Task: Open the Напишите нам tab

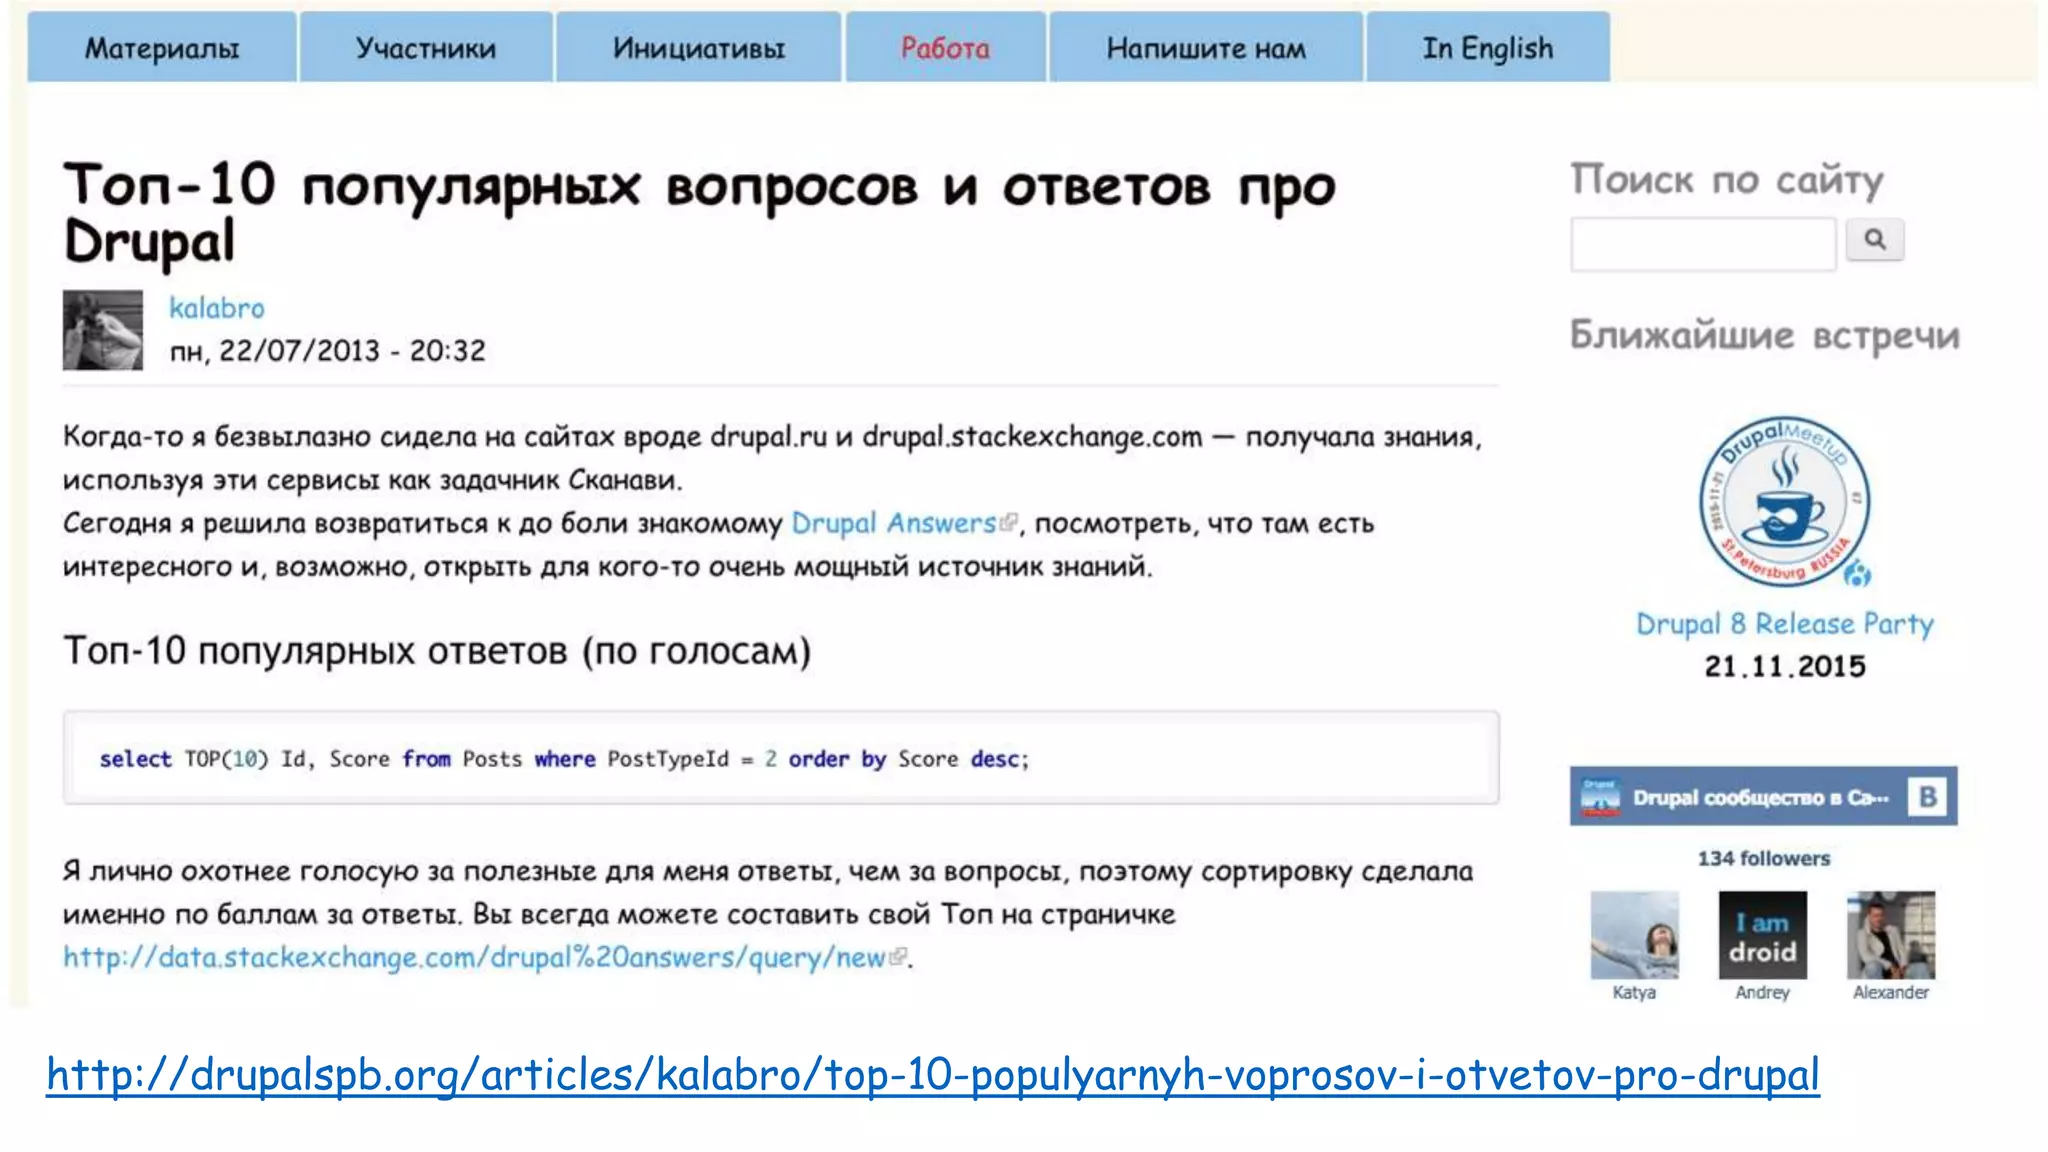Action: (x=1206, y=48)
